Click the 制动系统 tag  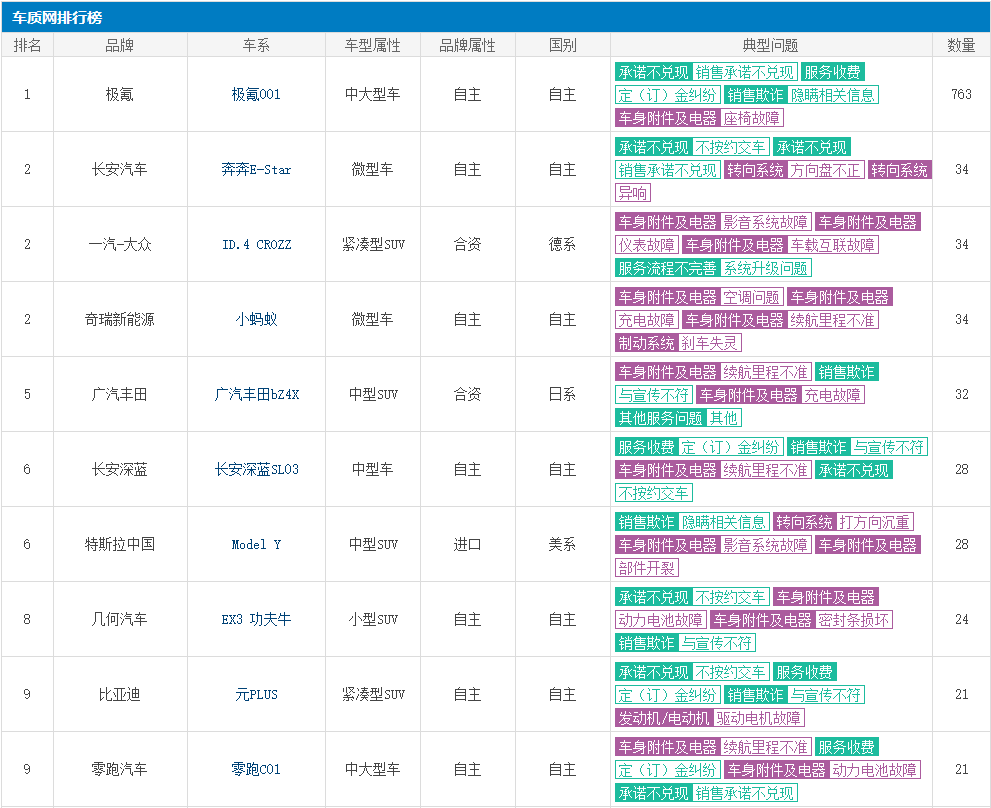tap(647, 343)
